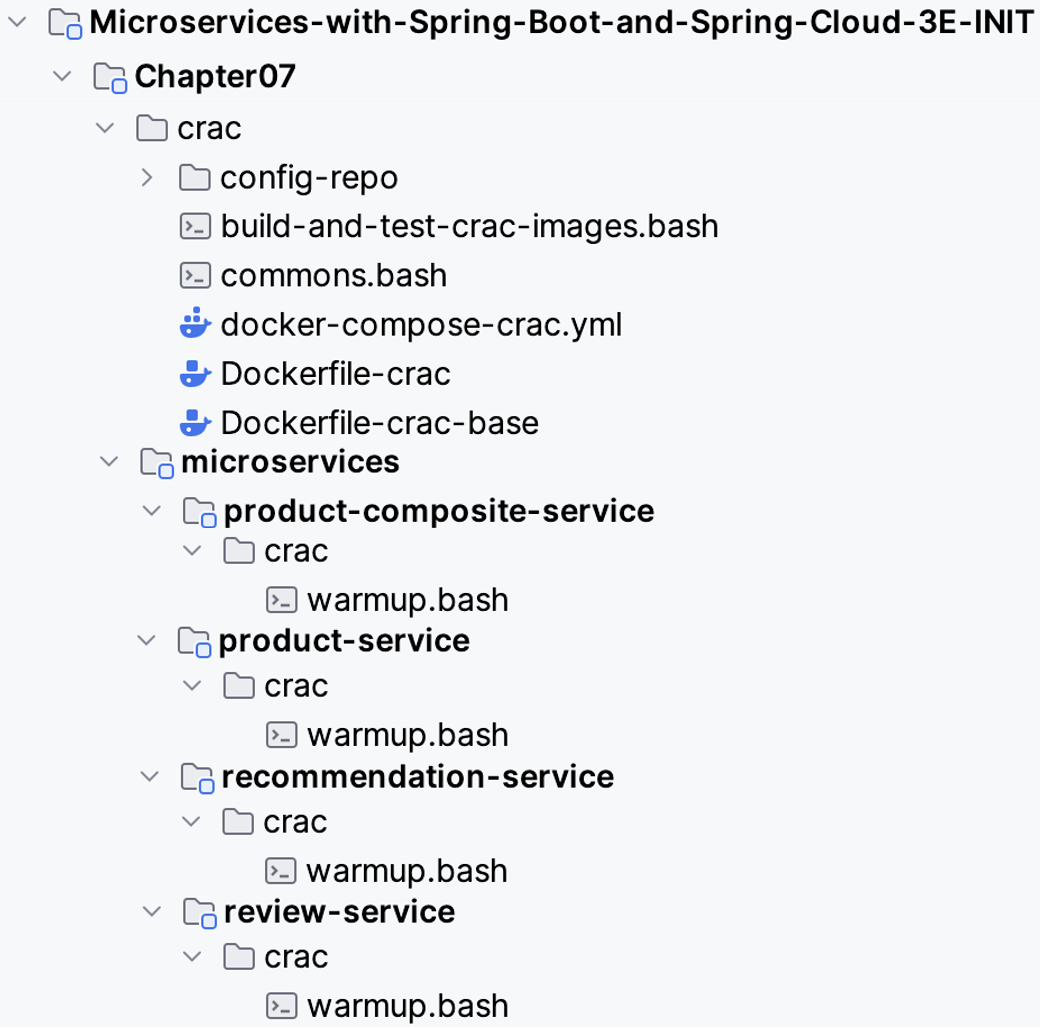1040x1028 pixels.
Task: Click the warmup.bash script icon under review-service
Action: tap(281, 1006)
